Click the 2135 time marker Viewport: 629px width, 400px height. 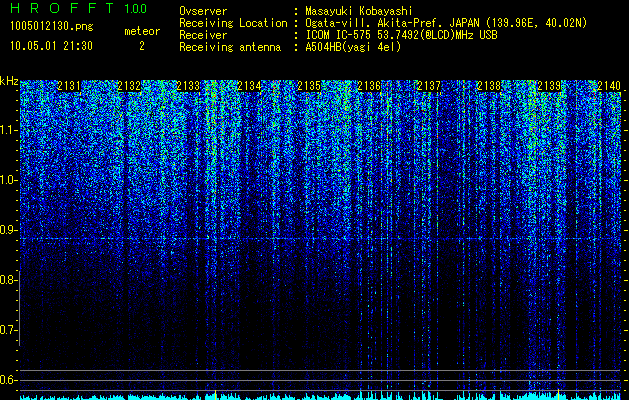(309, 86)
